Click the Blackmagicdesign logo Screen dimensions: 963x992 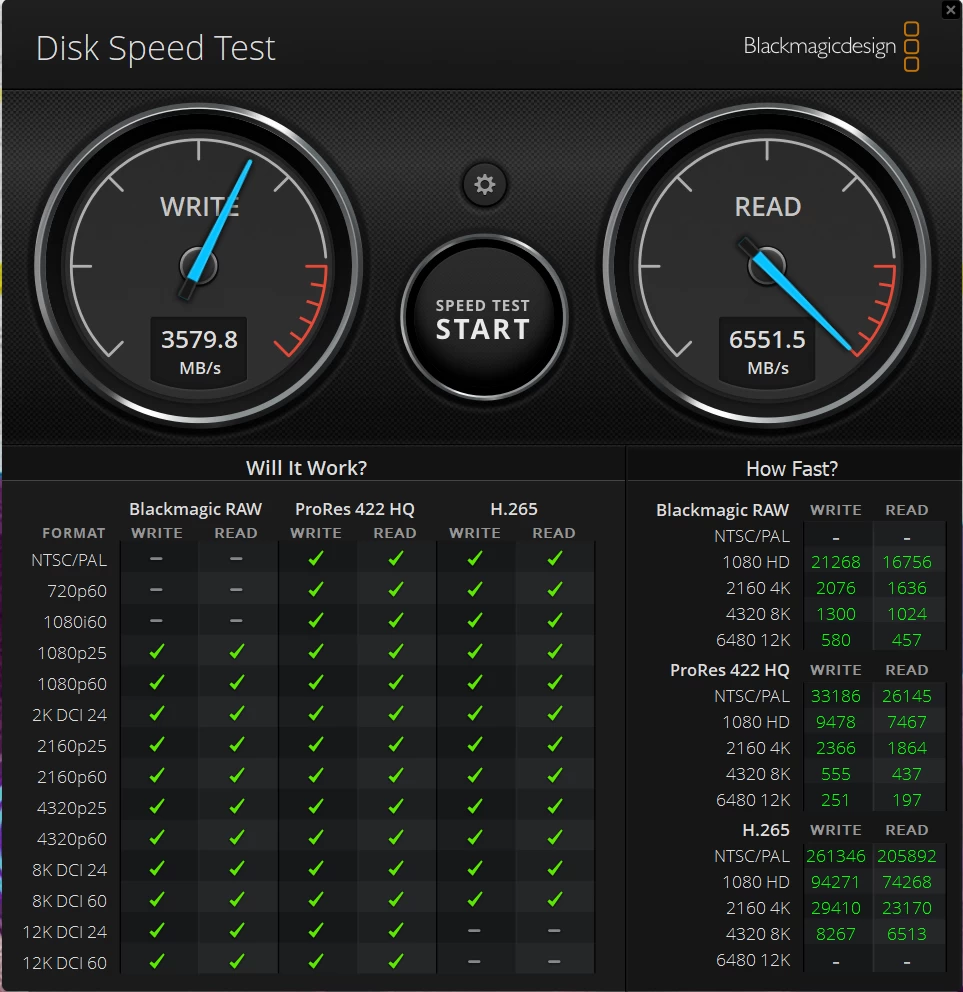coord(831,47)
